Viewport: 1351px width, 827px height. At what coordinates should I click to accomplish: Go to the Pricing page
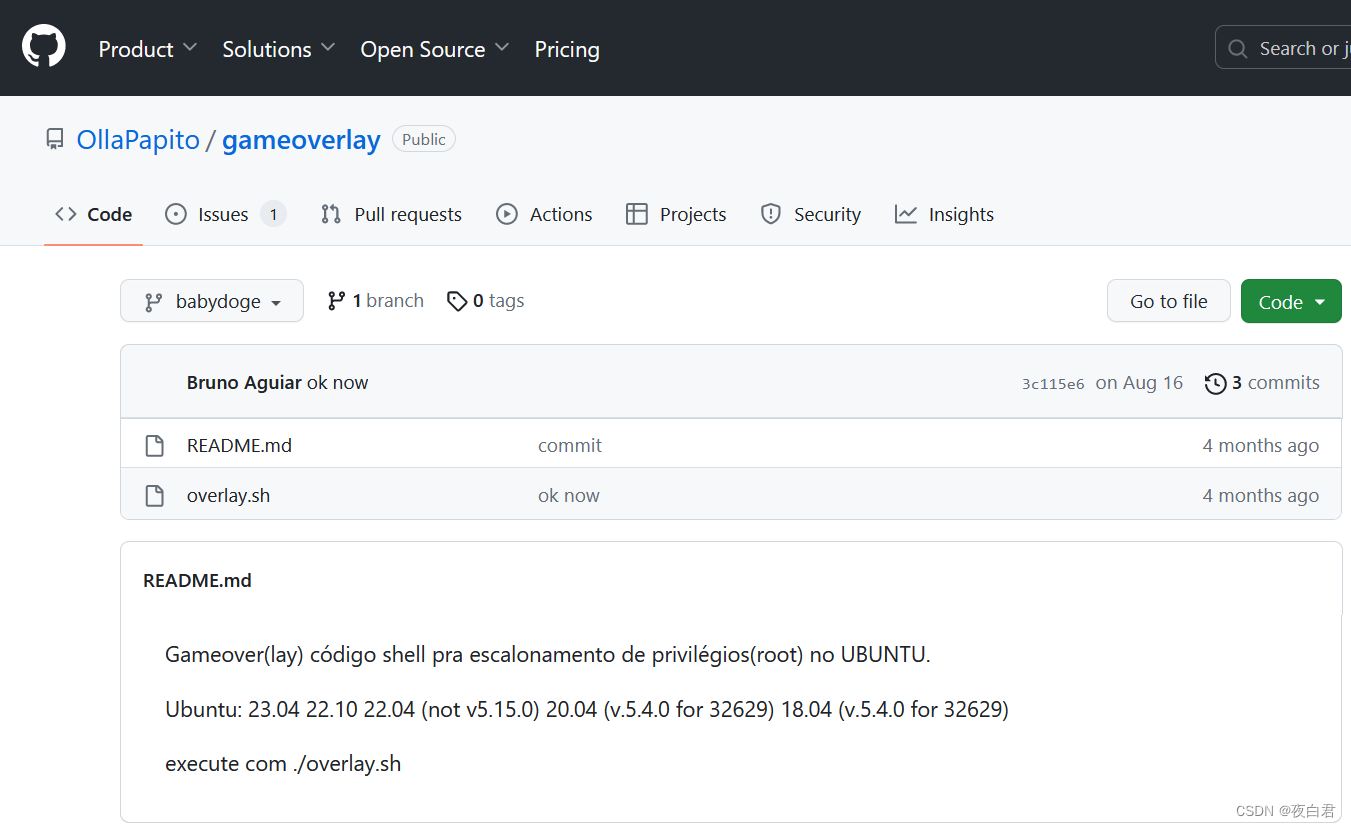567,49
